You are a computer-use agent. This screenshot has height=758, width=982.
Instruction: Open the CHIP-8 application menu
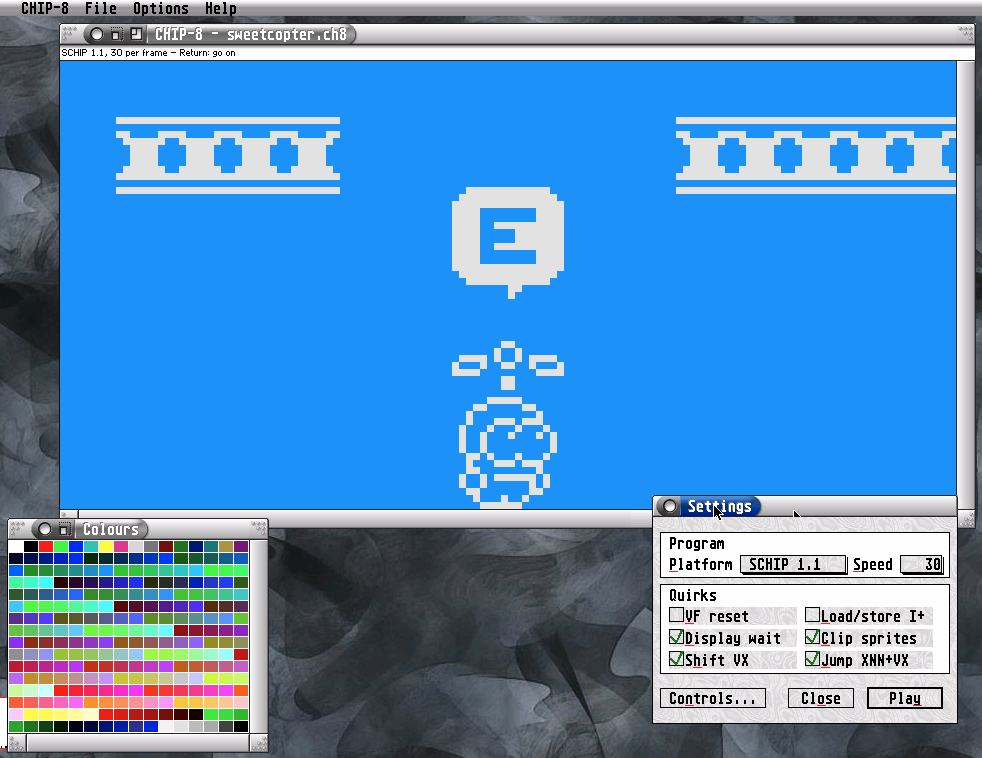click(x=44, y=8)
